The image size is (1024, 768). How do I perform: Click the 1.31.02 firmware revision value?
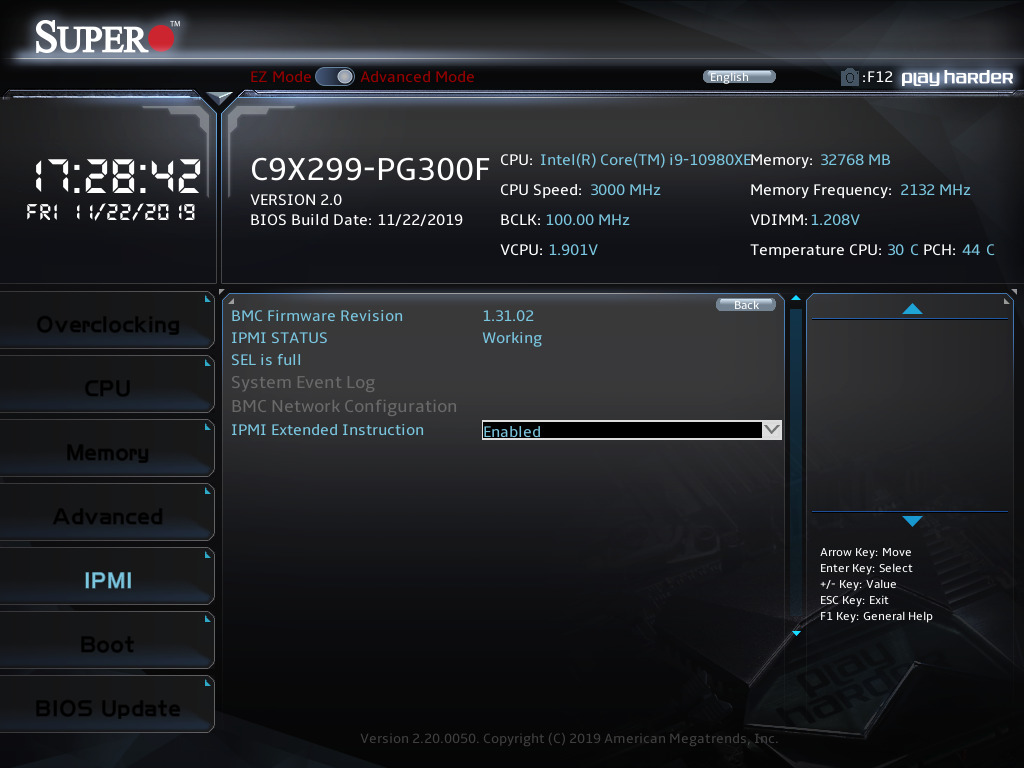pos(508,316)
